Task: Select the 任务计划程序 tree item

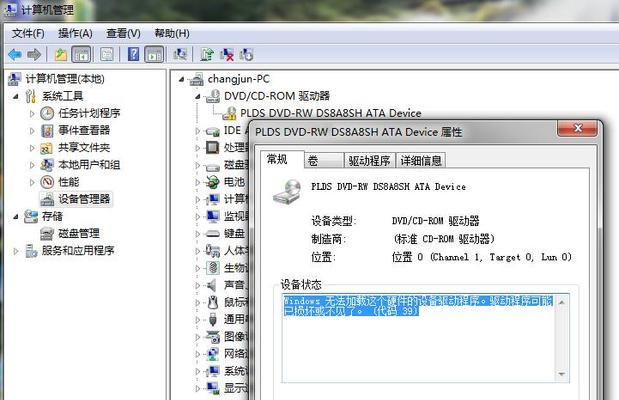Action: point(89,113)
